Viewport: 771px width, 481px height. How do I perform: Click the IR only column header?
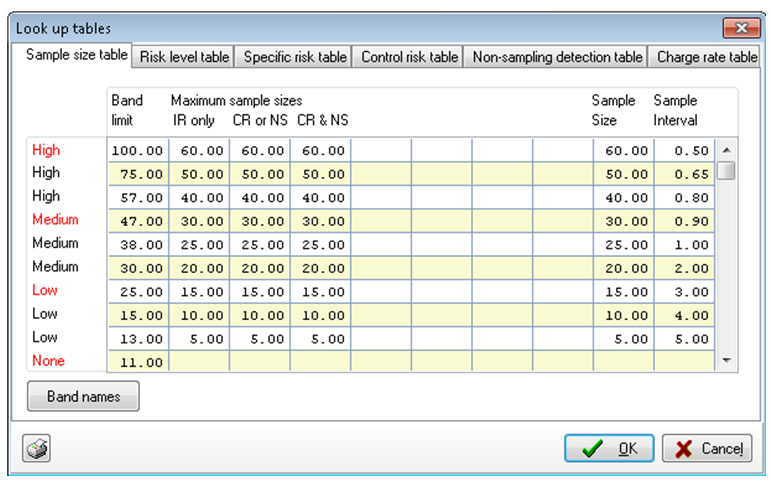(x=193, y=120)
